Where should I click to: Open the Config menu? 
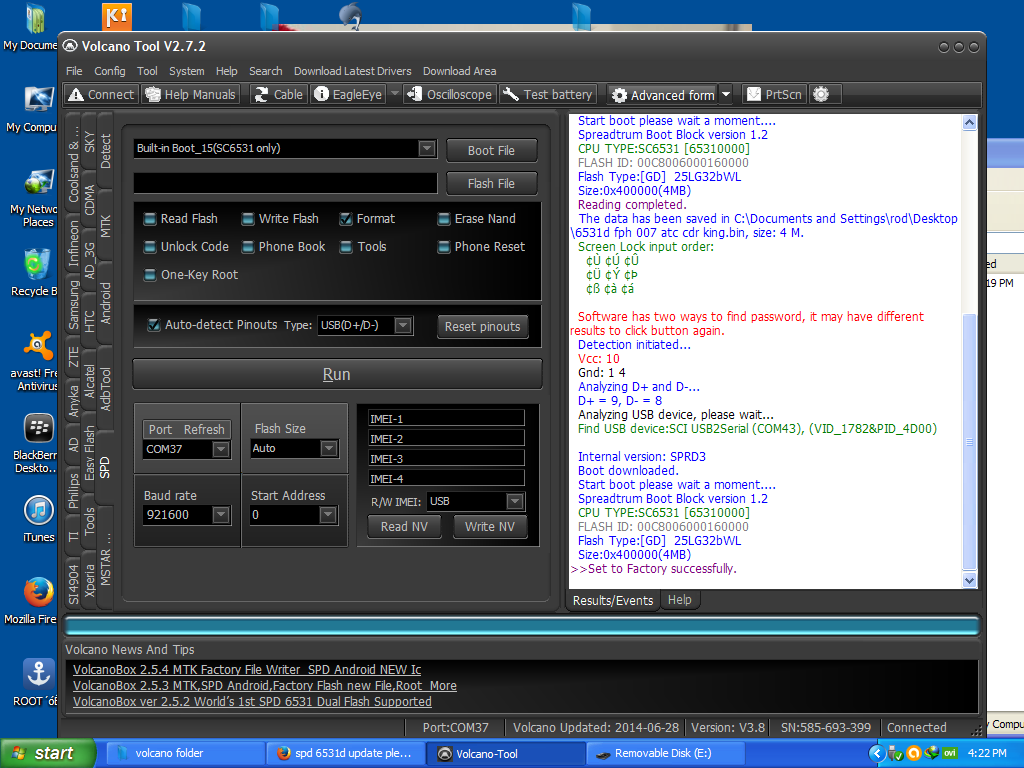point(110,71)
